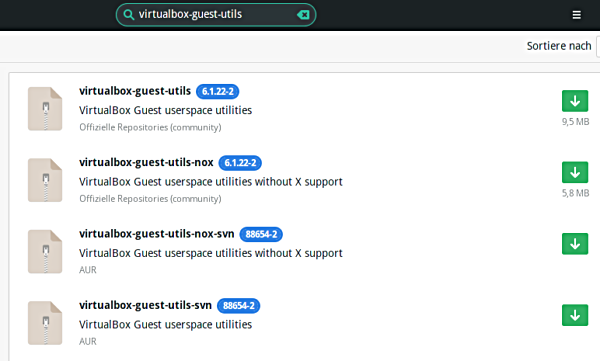Open virtualbox-guest-utils-nox-svn package title
The image size is (600, 361).
(157, 234)
